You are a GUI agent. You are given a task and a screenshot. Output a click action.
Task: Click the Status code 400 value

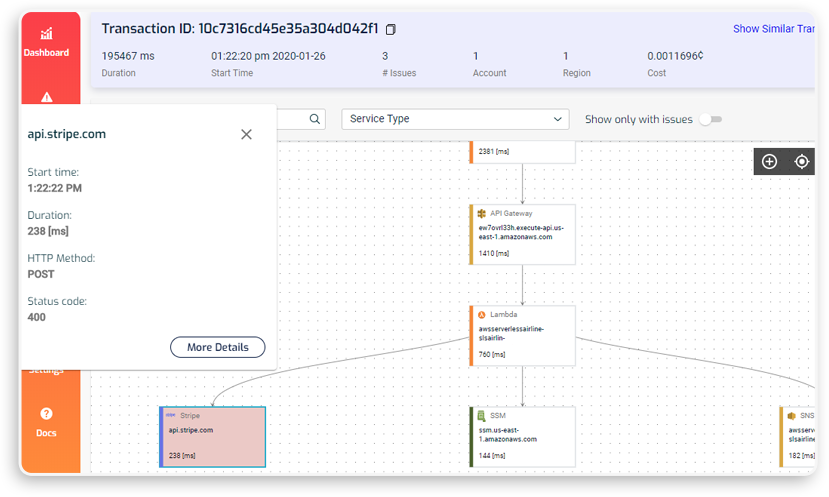pyautogui.click(x=36, y=317)
